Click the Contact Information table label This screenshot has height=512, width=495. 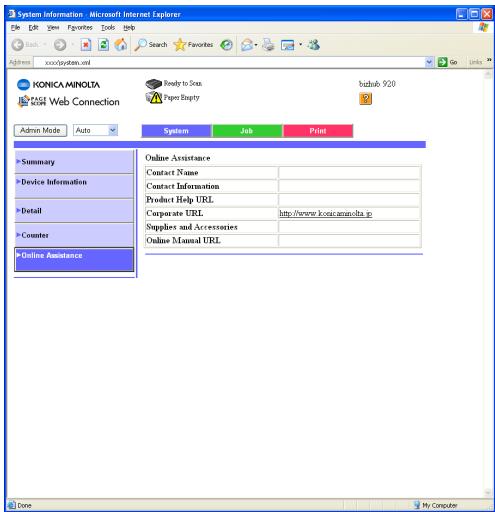pos(183,186)
